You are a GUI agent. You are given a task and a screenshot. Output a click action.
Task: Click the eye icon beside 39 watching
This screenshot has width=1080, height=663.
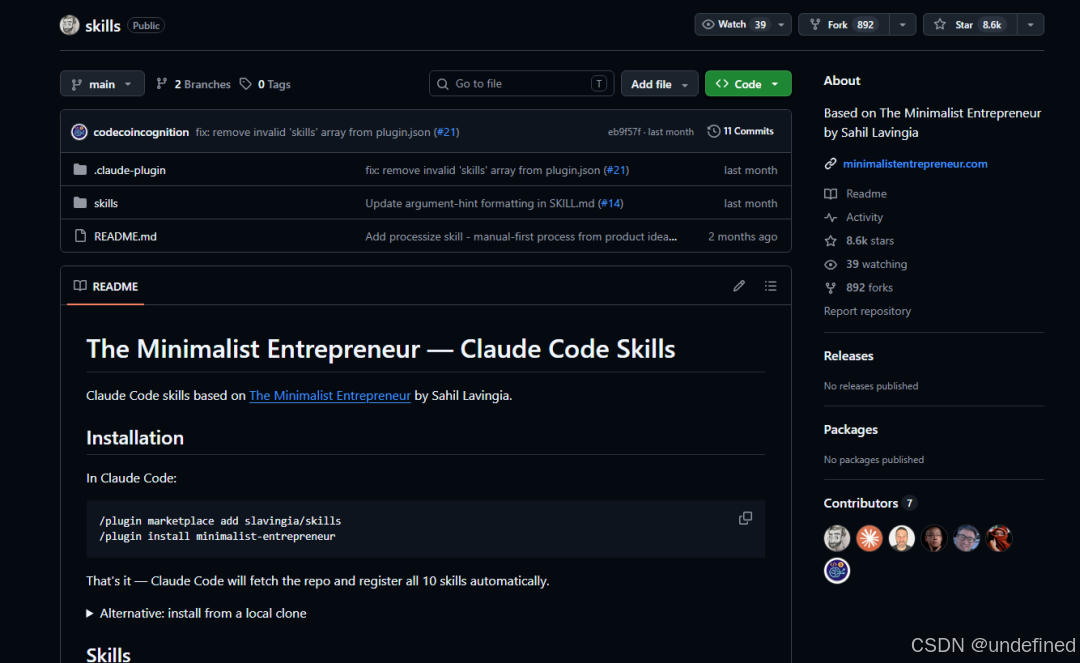[831, 264]
